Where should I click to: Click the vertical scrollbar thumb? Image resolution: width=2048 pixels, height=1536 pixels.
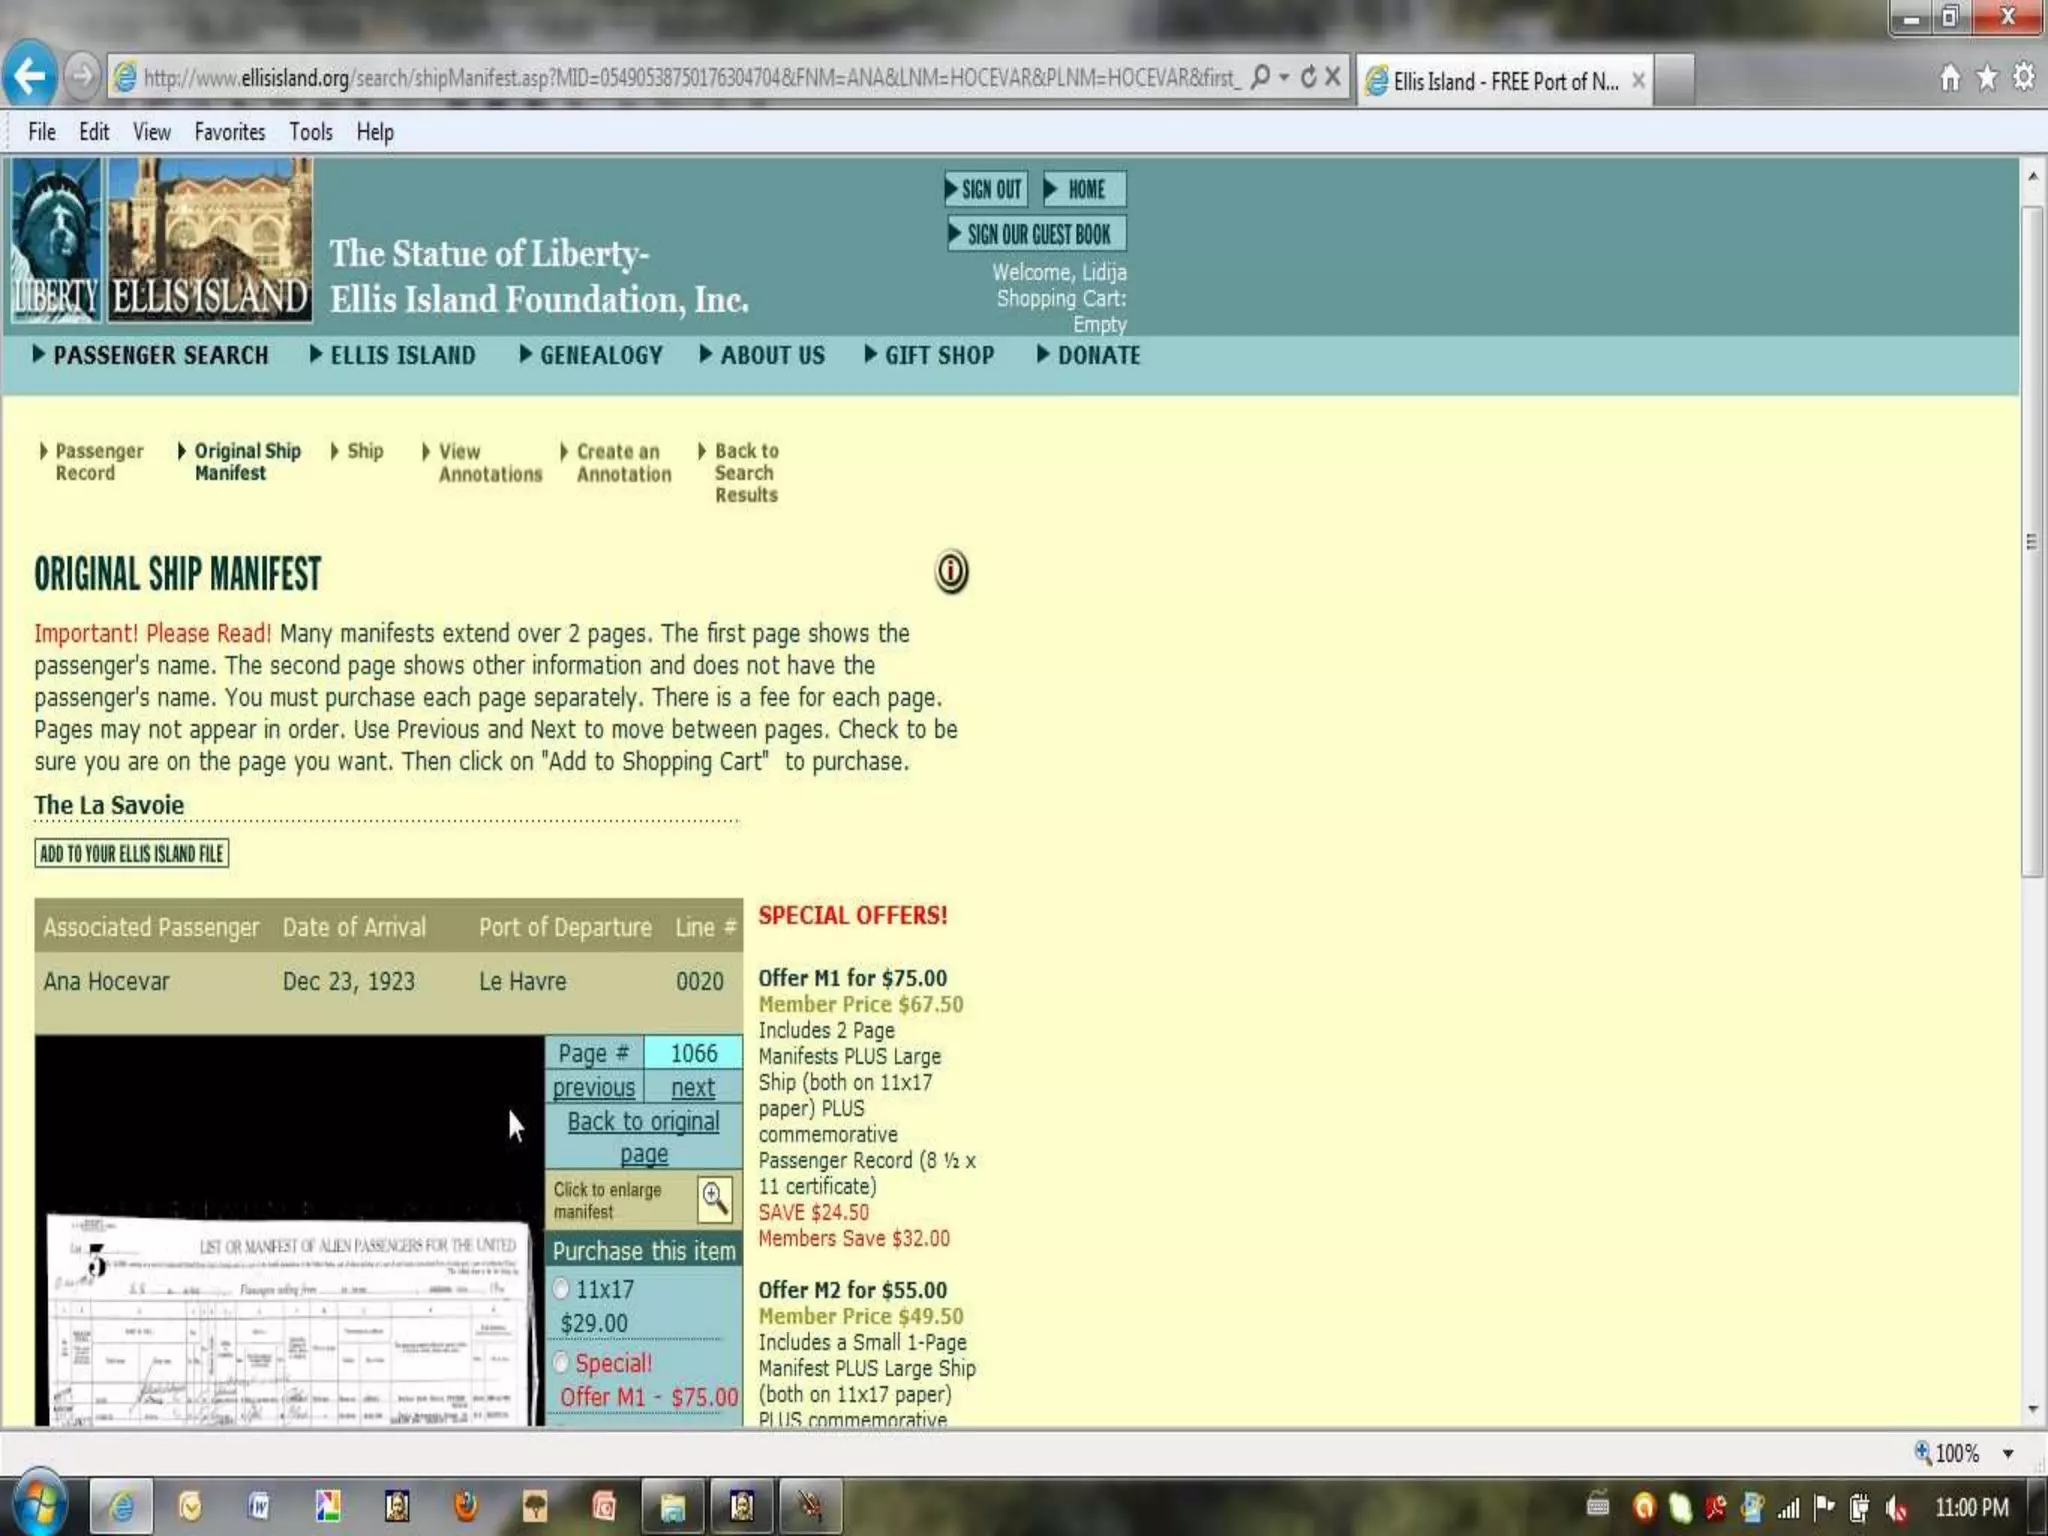pyautogui.click(x=2031, y=540)
